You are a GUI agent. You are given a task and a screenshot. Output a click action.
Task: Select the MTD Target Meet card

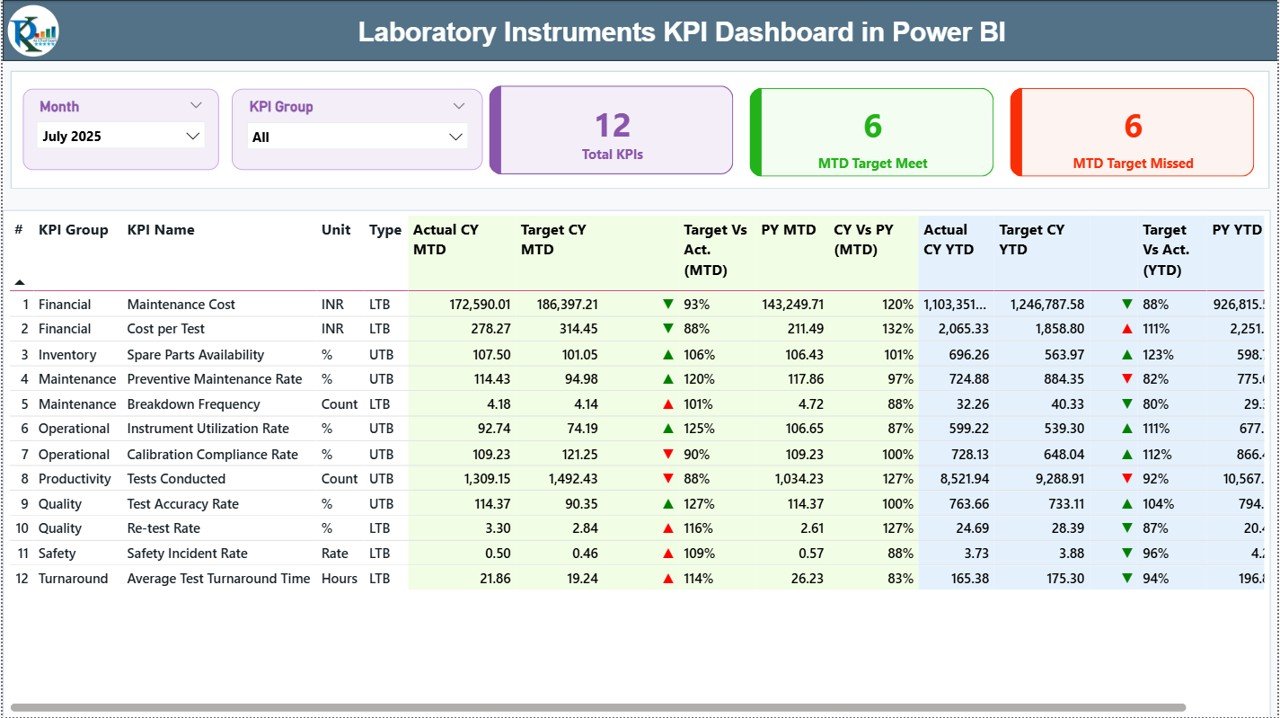[871, 132]
